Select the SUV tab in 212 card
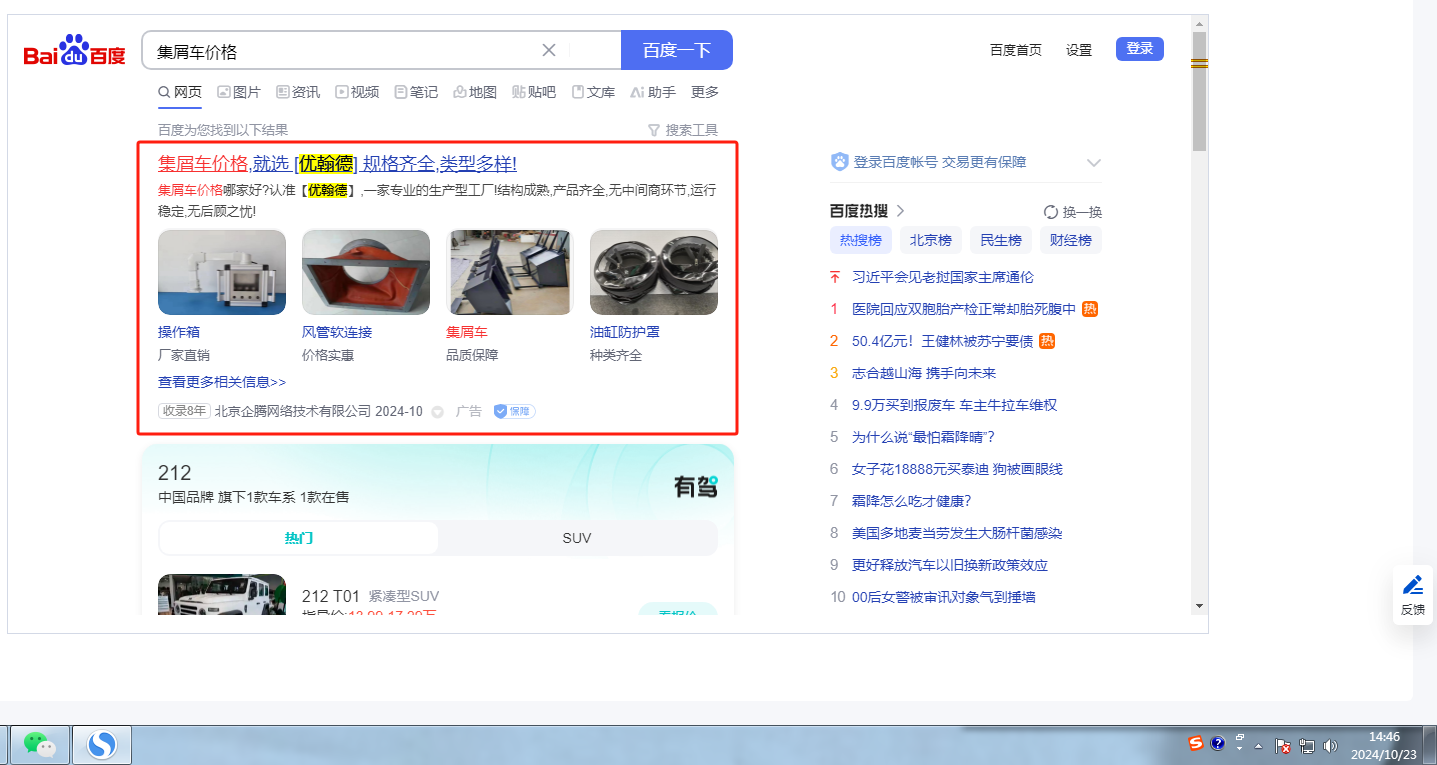 [577, 538]
